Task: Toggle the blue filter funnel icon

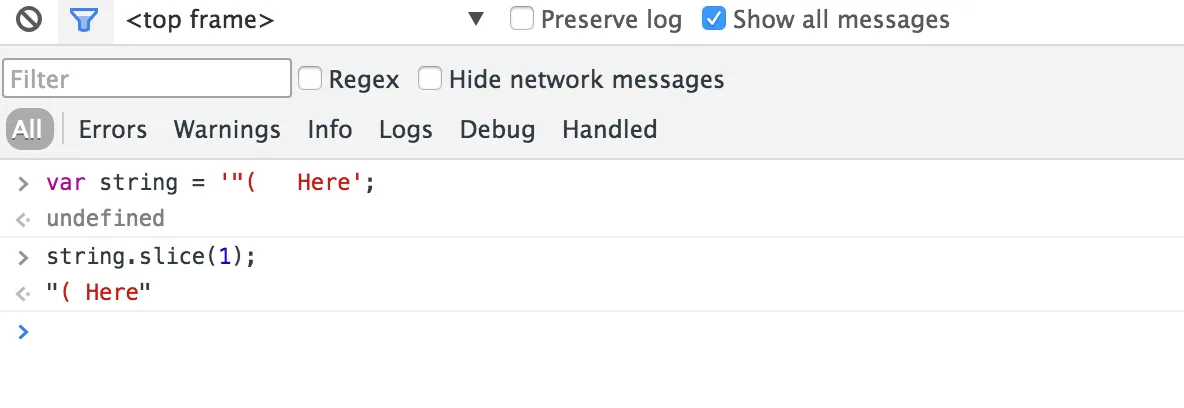Action: tap(84, 19)
